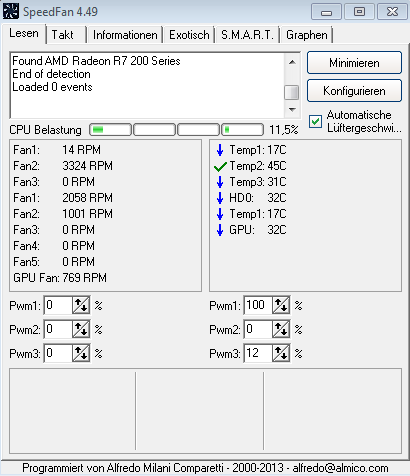Click the second CPU load bar
This screenshot has height=476, width=410.
[x=155, y=130]
